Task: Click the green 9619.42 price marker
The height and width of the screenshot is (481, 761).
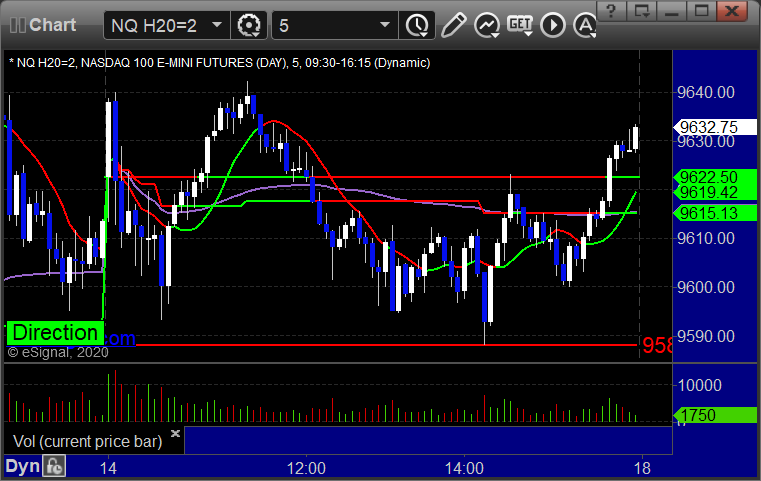Action: [714, 193]
